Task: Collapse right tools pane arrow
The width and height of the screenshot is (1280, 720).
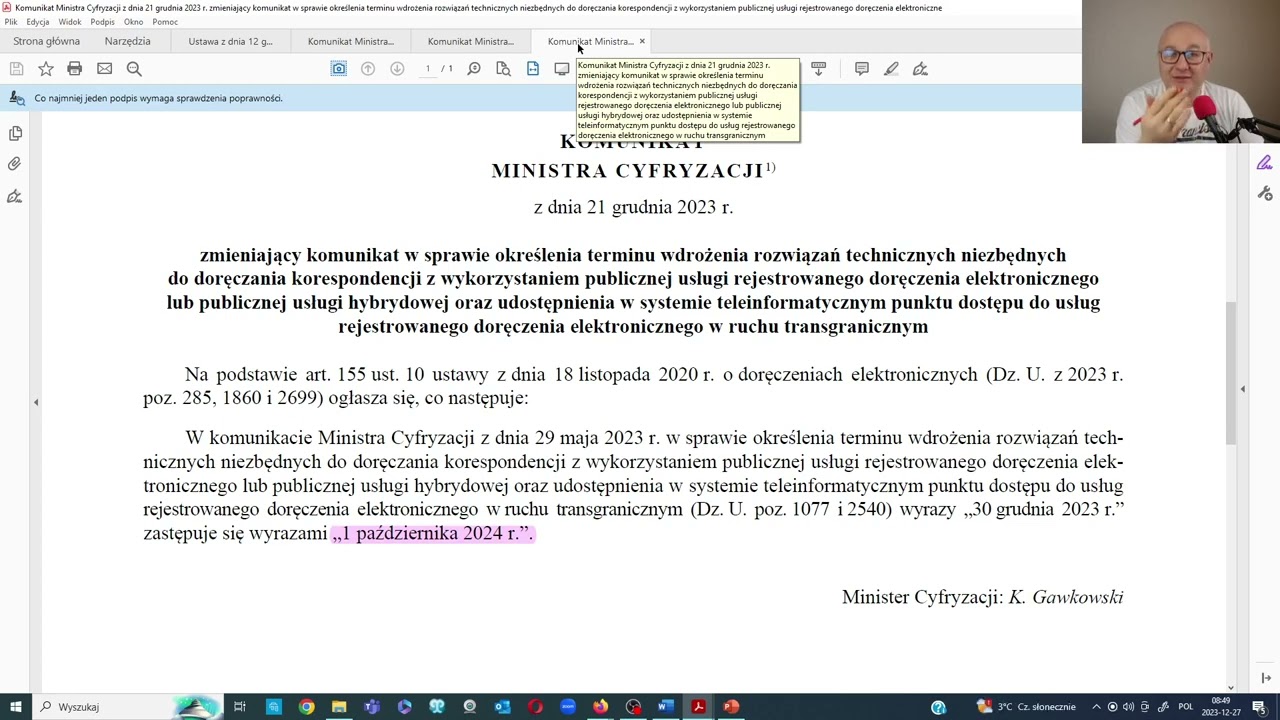Action: tap(1243, 389)
